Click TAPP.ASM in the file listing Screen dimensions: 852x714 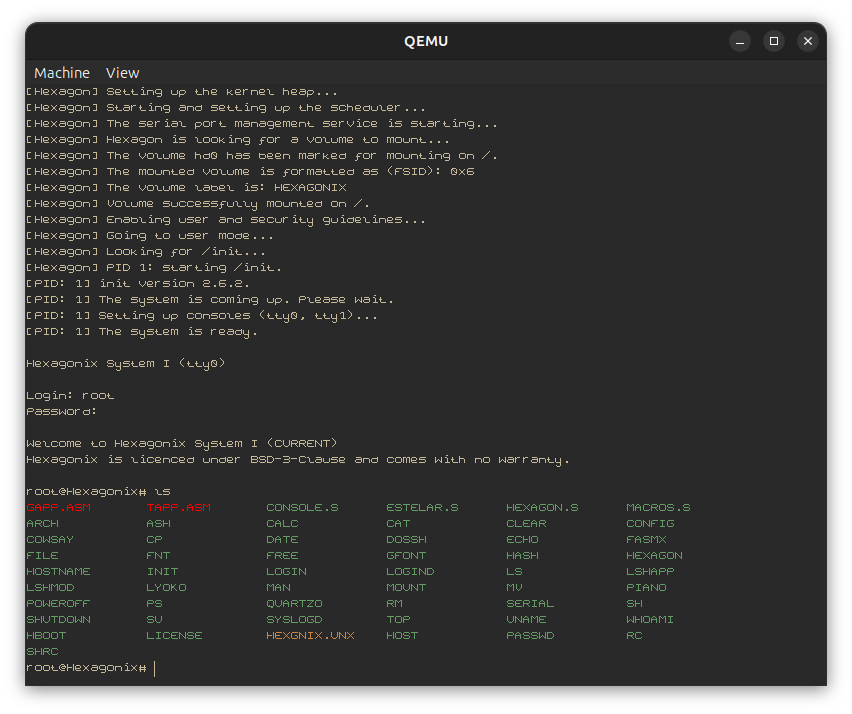pos(179,508)
